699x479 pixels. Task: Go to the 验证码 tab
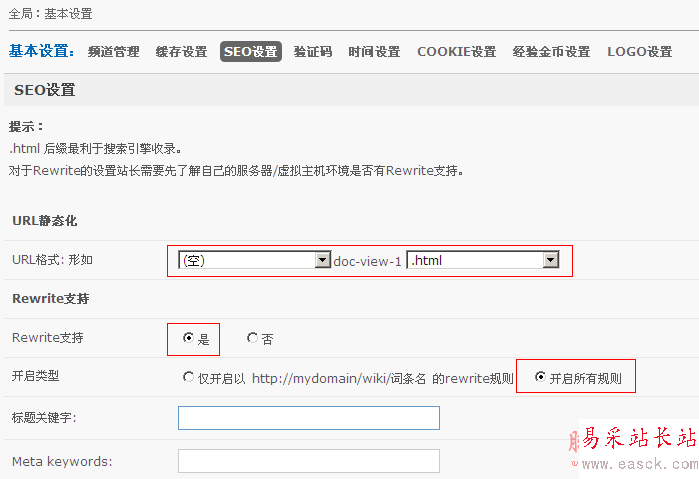tap(312, 52)
